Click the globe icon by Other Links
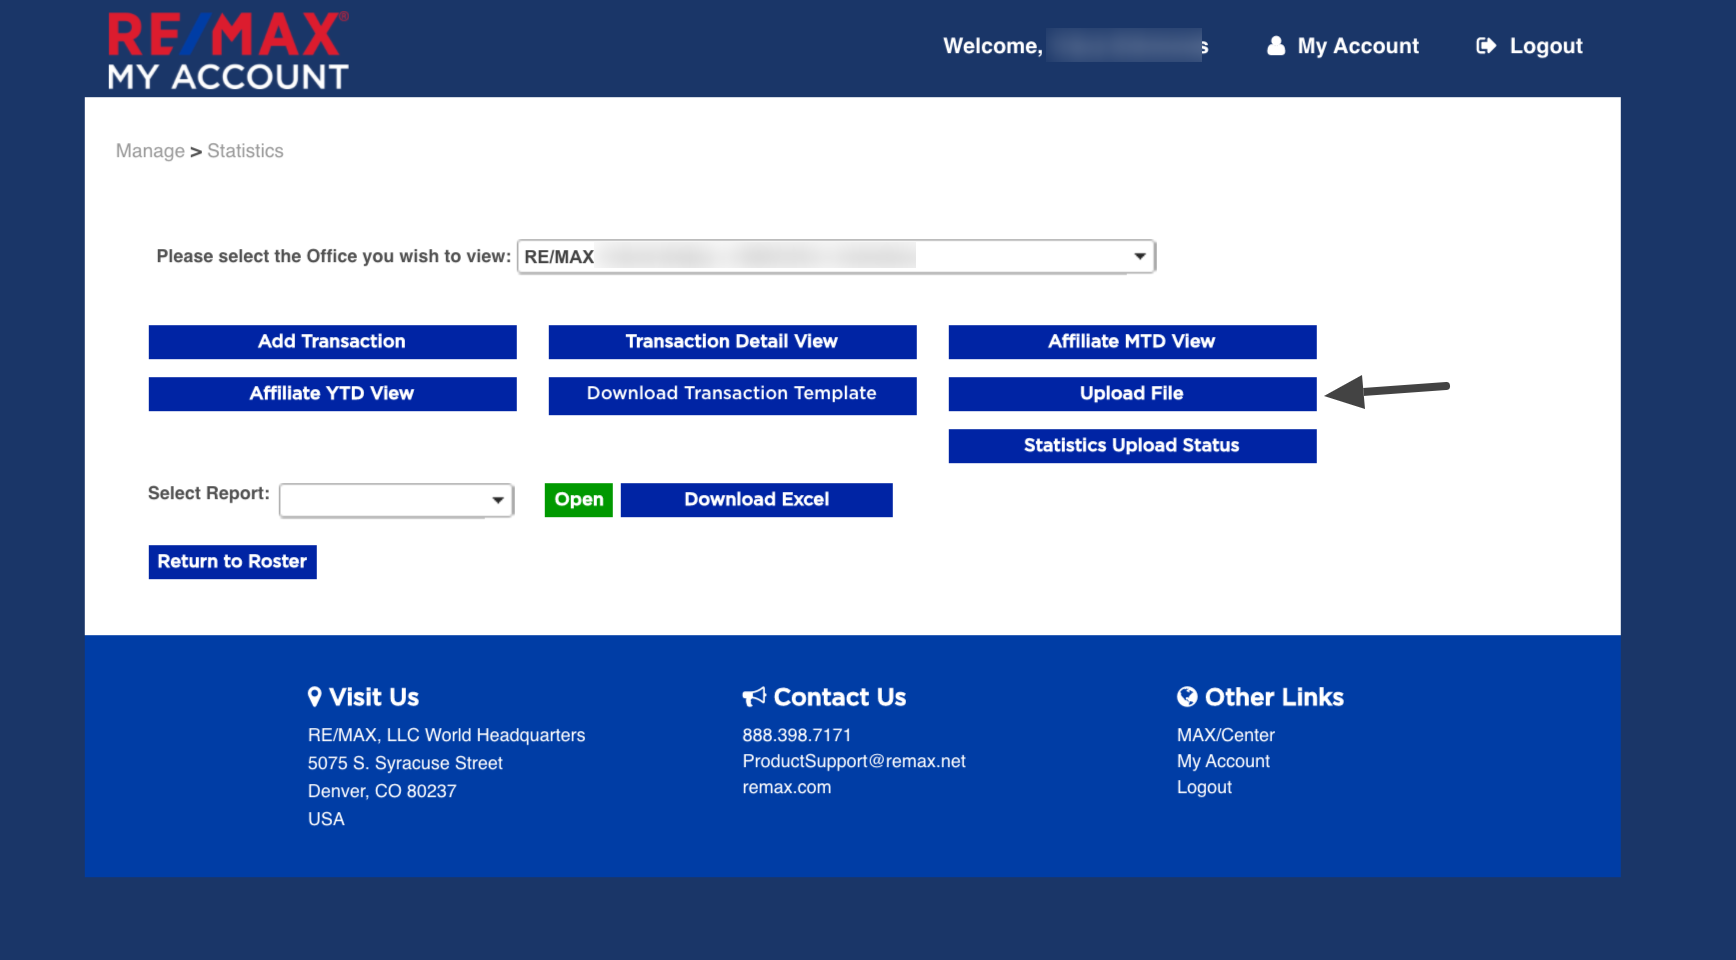 tap(1187, 697)
